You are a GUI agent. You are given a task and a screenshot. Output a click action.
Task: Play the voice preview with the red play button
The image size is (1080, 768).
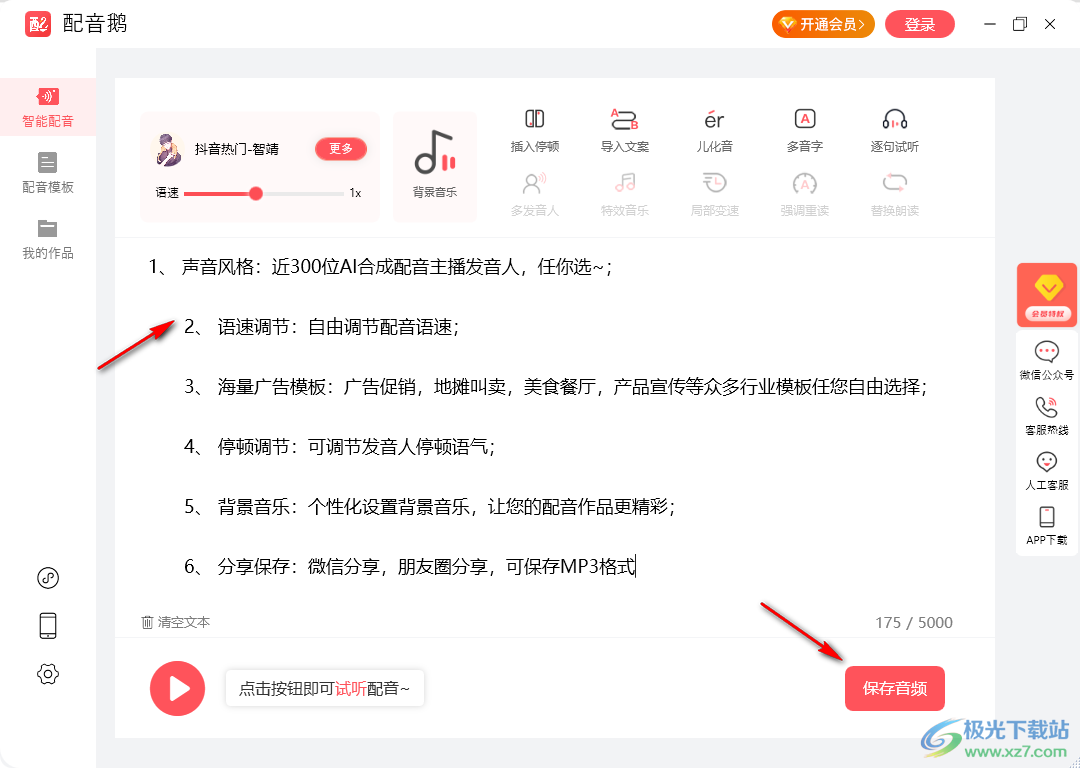(x=178, y=688)
